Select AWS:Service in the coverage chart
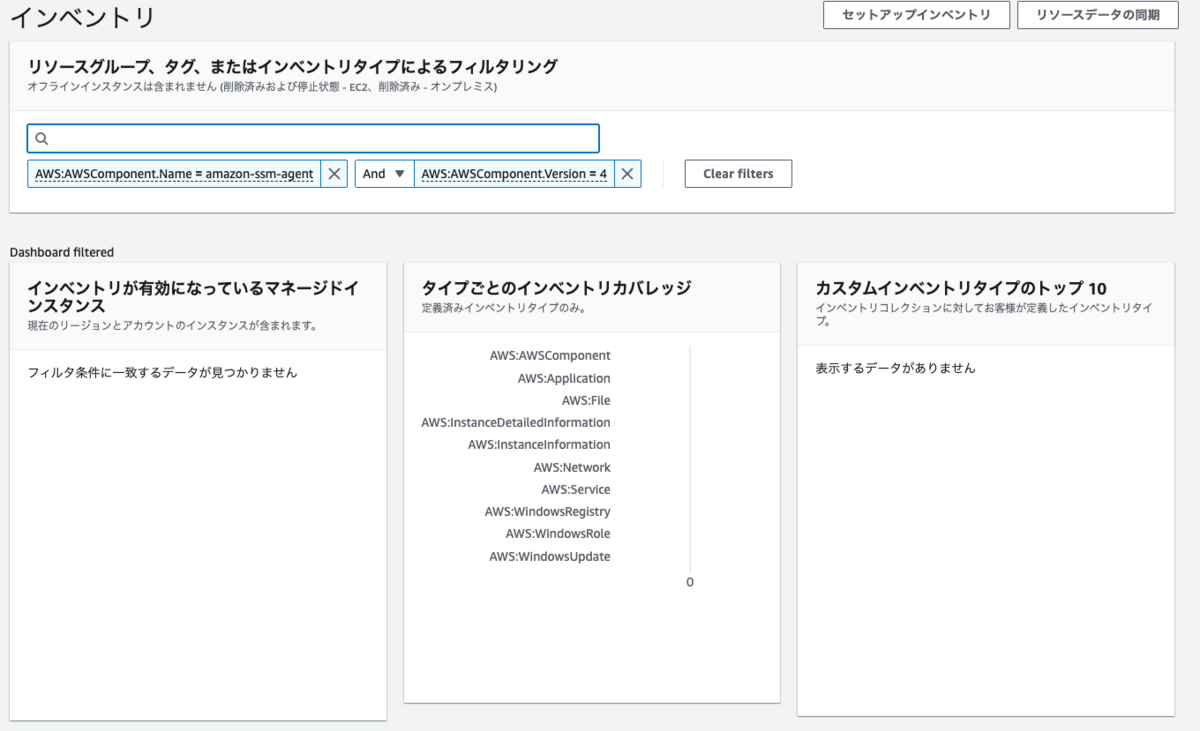The image size is (1200, 731). (x=576, y=489)
